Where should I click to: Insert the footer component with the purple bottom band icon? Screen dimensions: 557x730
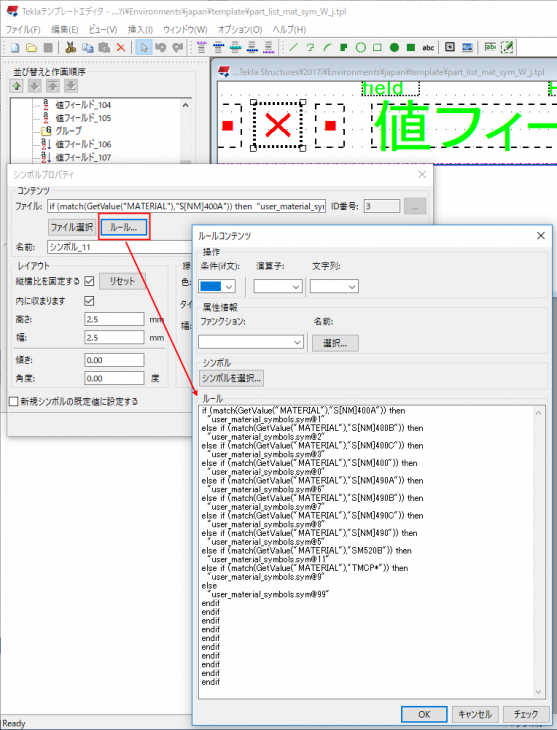tap(269, 47)
